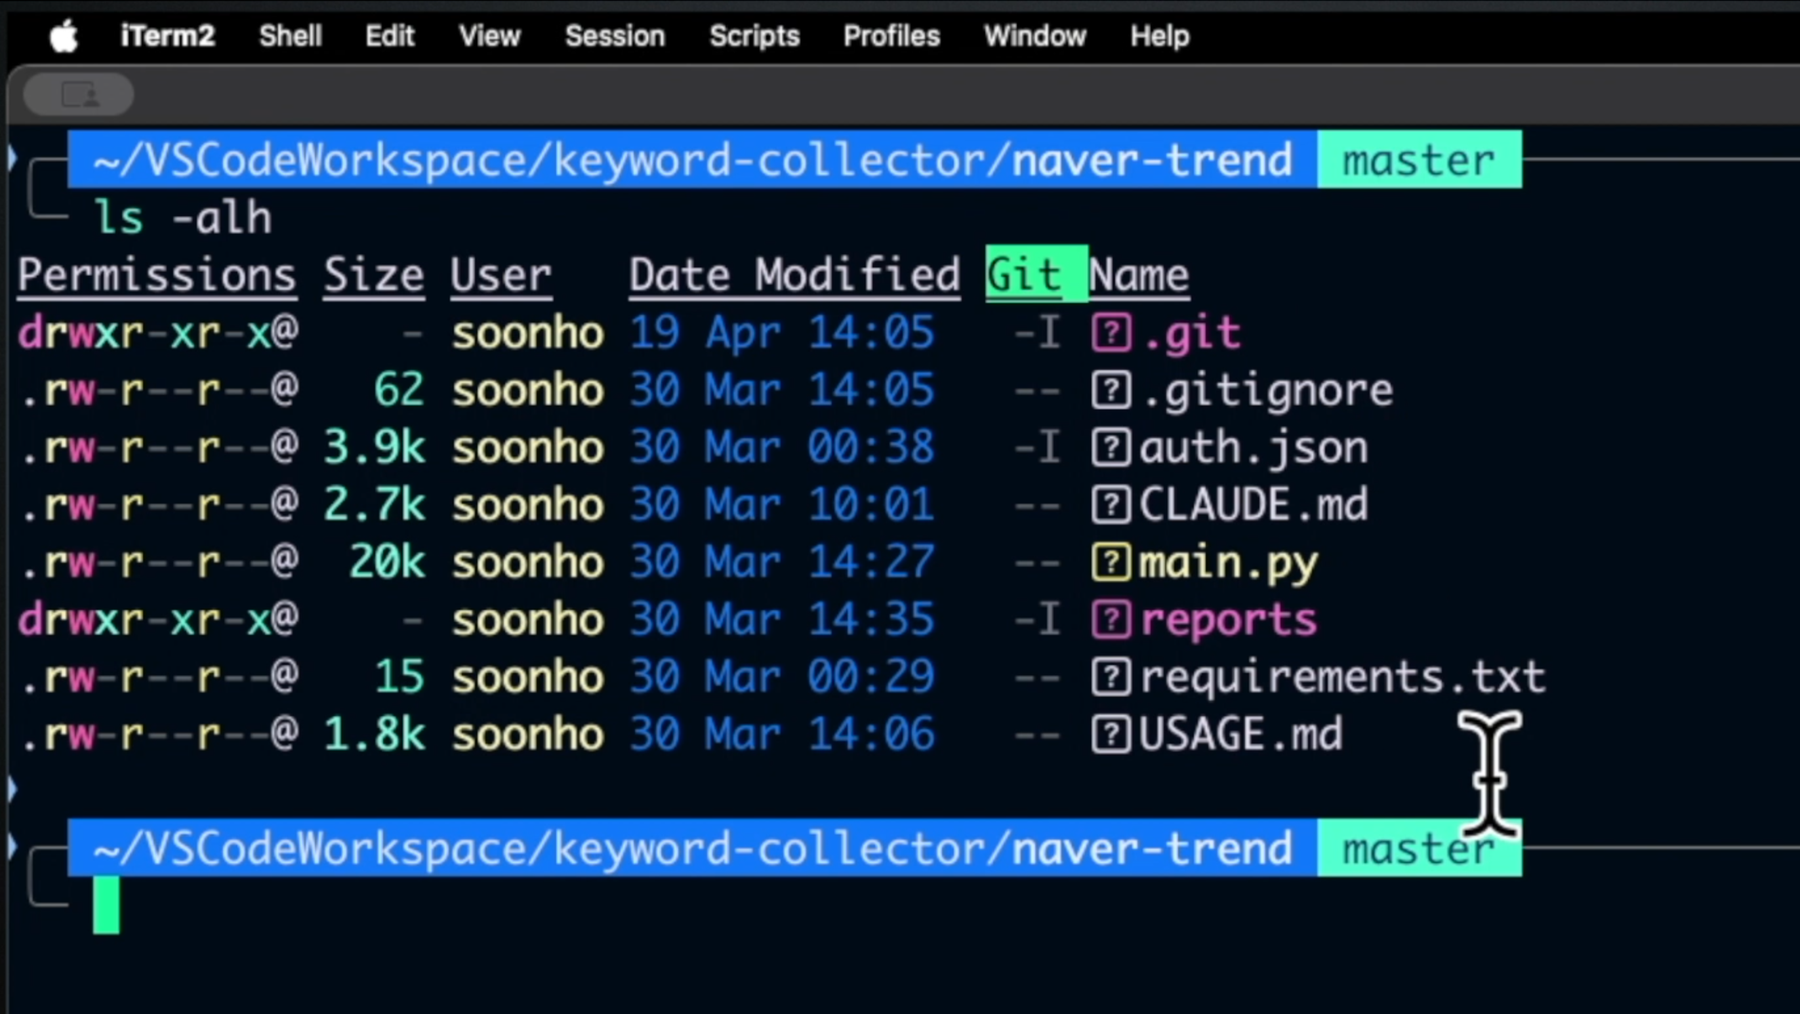Viewport: 1800px width, 1014px height.
Task: Click the file icon beside .gitignore
Action: [1111, 390]
